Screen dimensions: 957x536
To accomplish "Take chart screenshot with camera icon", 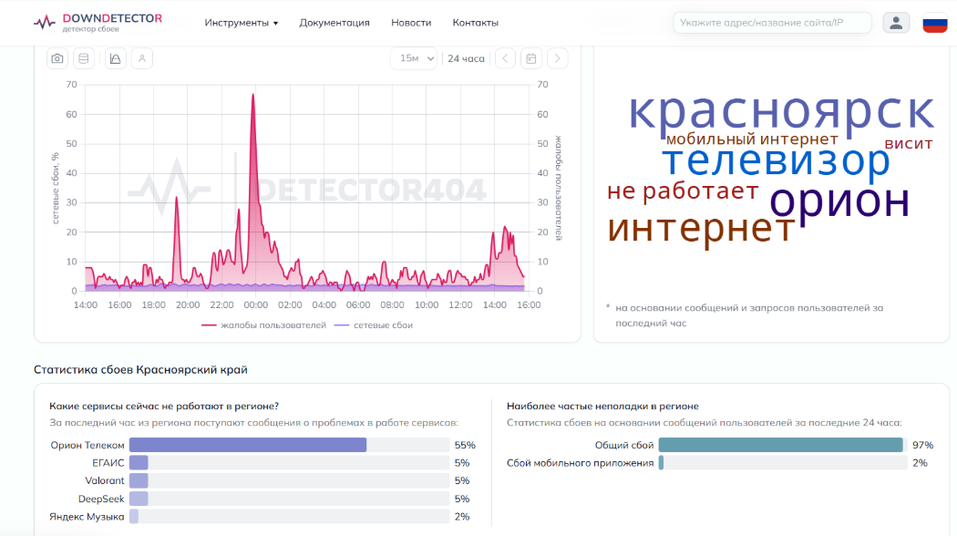I will [x=57, y=59].
